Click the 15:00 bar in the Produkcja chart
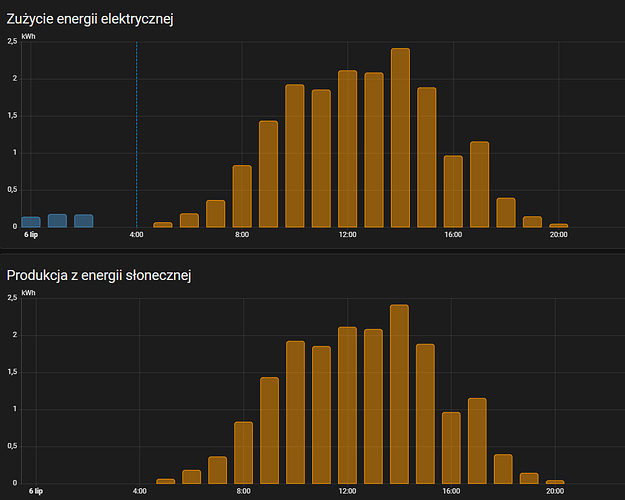This screenshot has height=500, width=625. pyautogui.click(x=425, y=414)
